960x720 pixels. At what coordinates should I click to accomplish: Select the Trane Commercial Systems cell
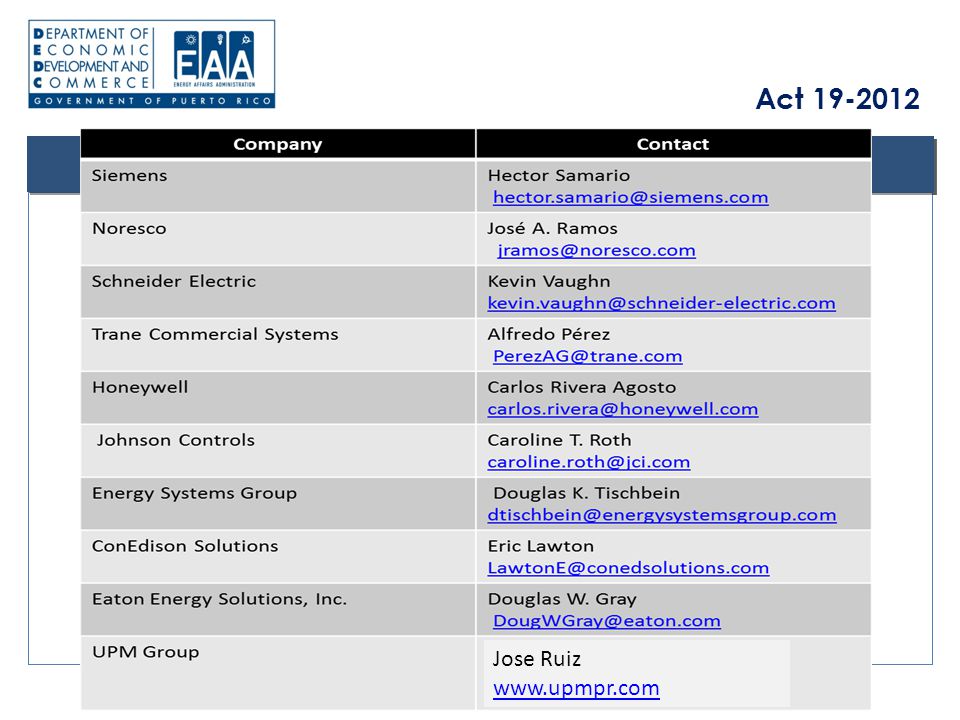point(278,345)
